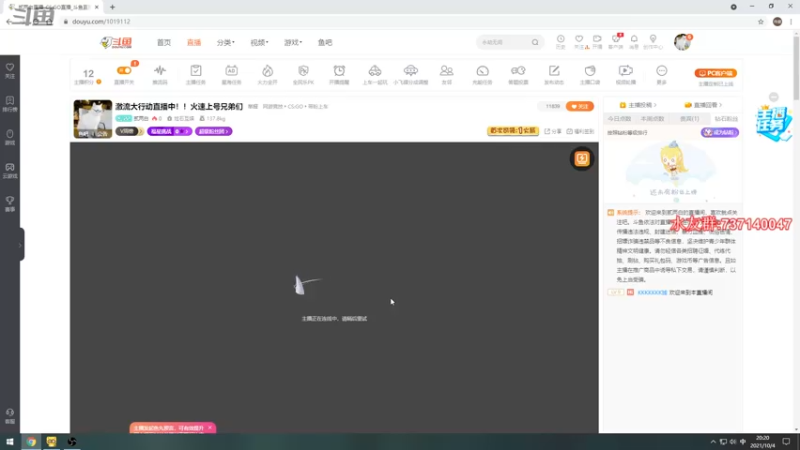800x450 pixels.
Task: Click the user avatar in header
Action: (x=682, y=42)
